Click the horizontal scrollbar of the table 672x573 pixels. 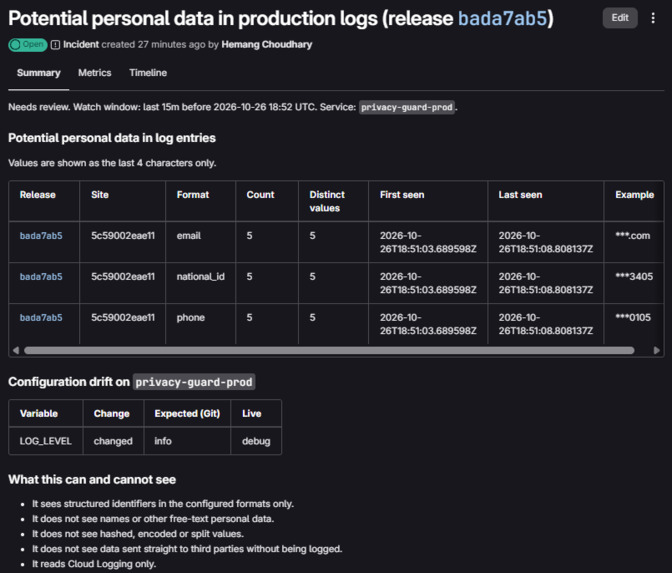(329, 350)
